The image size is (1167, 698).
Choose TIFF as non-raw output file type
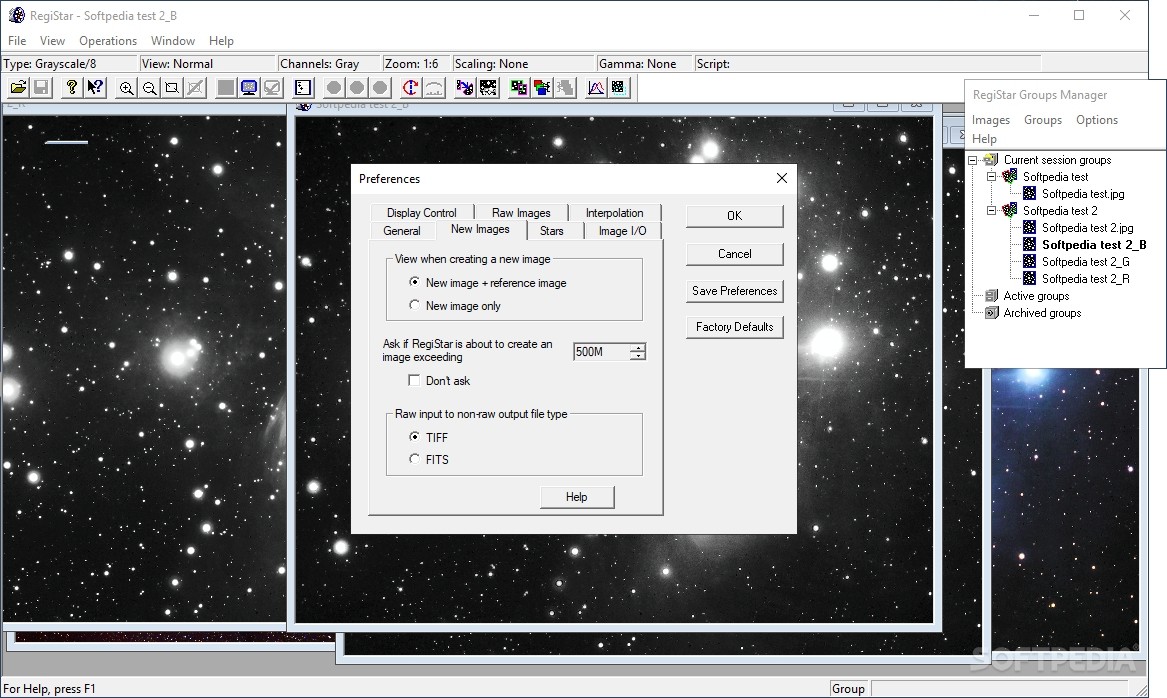click(415, 437)
